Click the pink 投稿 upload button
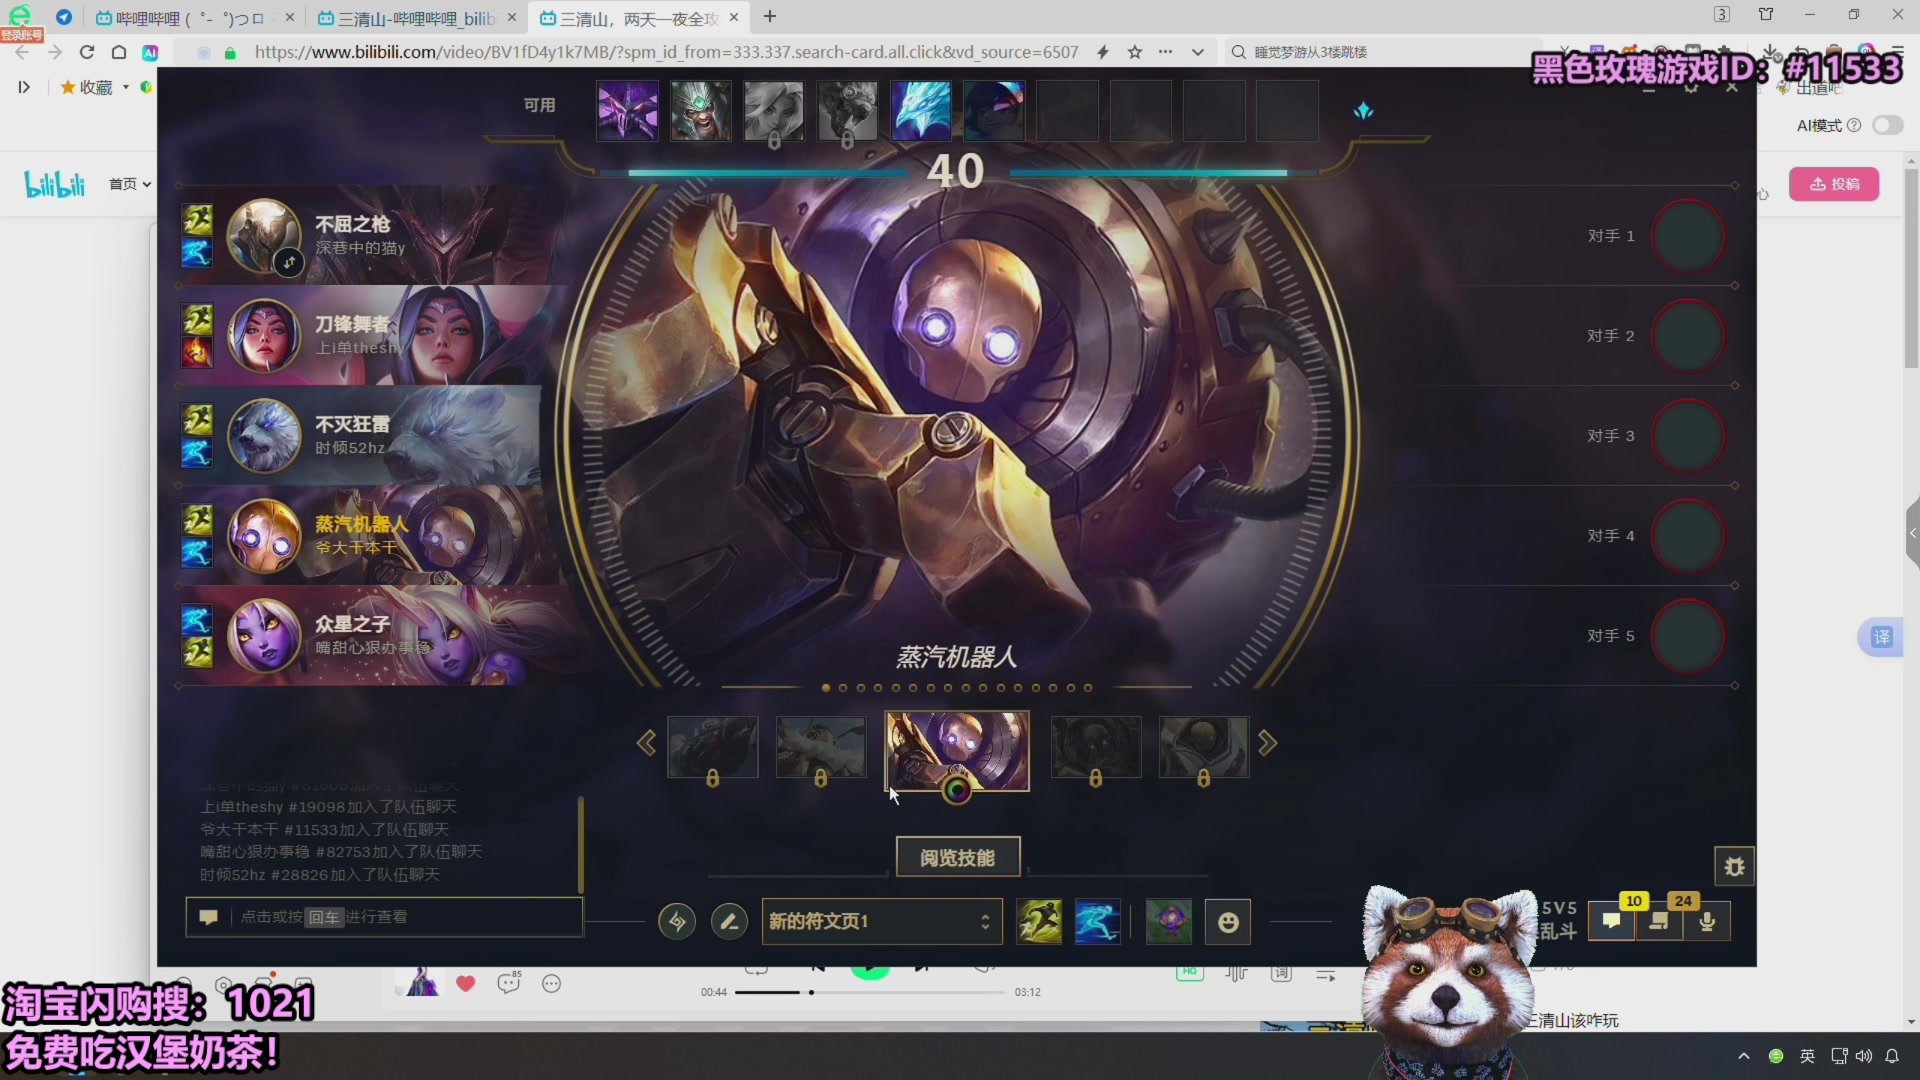 tap(1833, 184)
